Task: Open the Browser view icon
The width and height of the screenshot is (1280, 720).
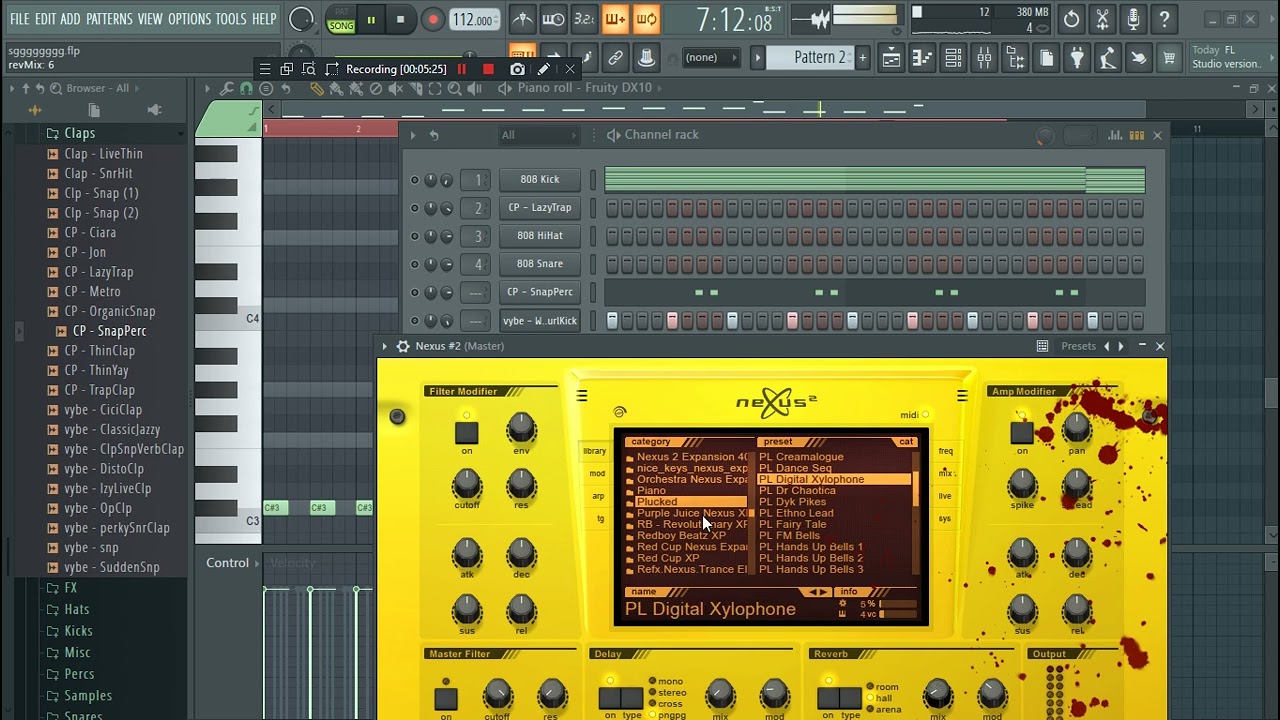Action: click(x=1015, y=58)
